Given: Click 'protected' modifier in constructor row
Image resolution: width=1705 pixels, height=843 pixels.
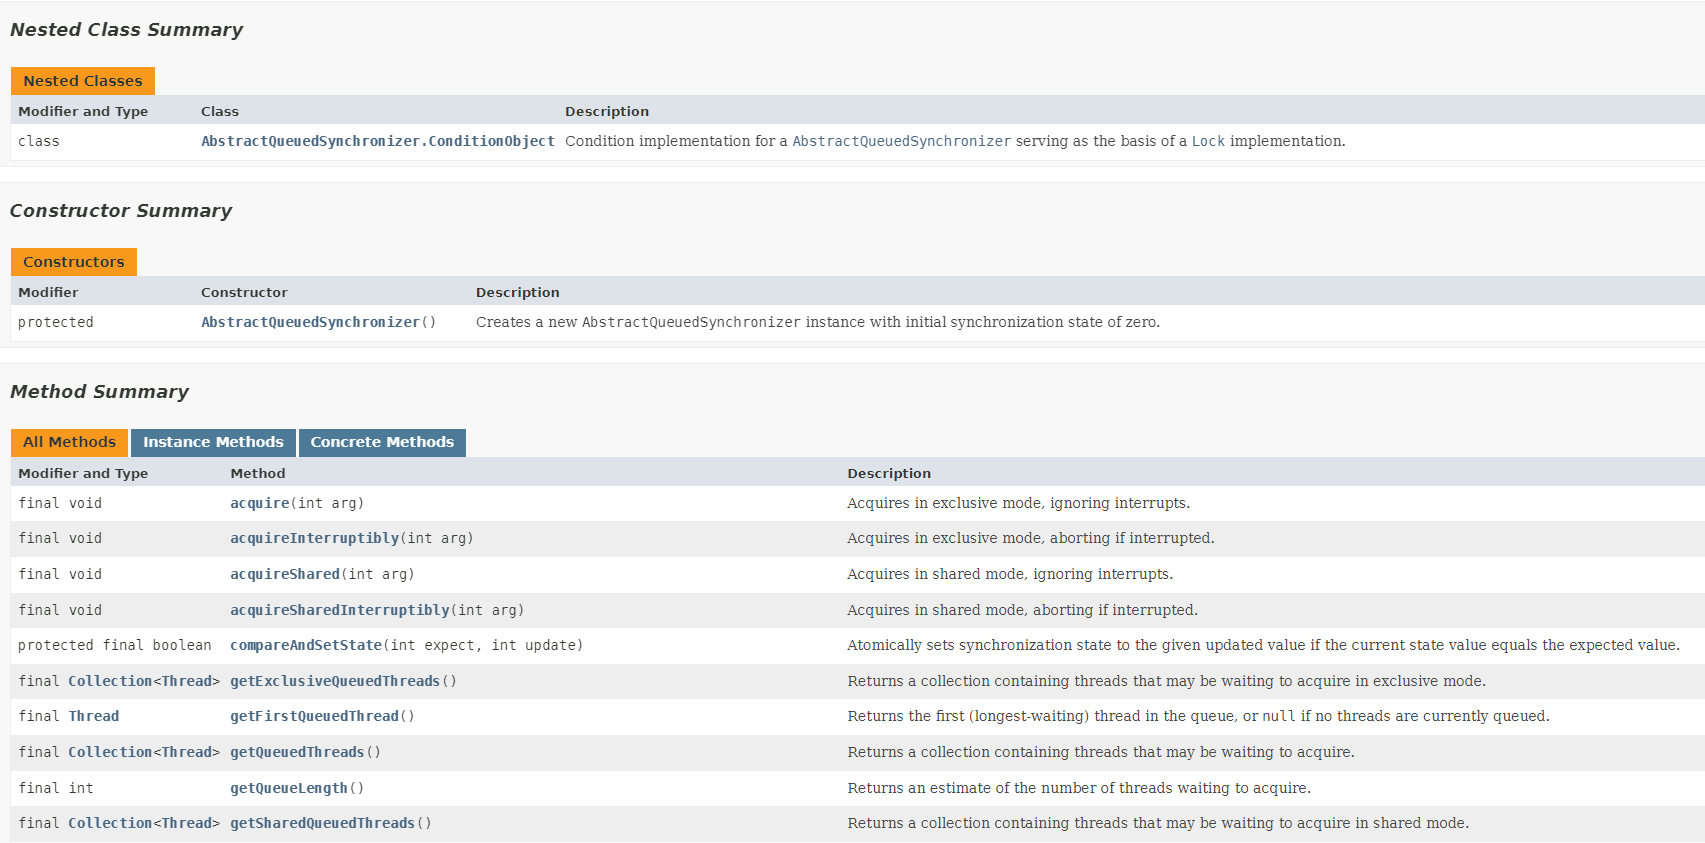Looking at the screenshot, I should [x=55, y=322].
